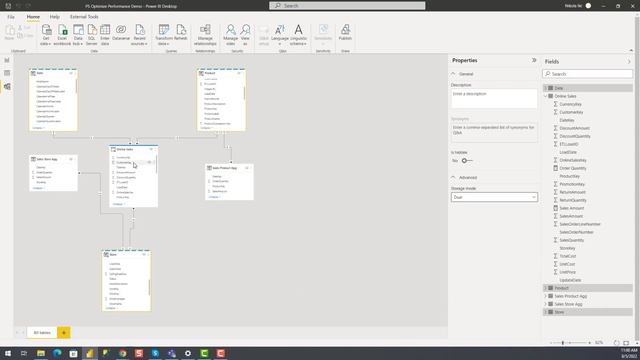Image resolution: width=640 pixels, height=360 pixels.
Task: Open Manage roles
Action: coord(231,35)
